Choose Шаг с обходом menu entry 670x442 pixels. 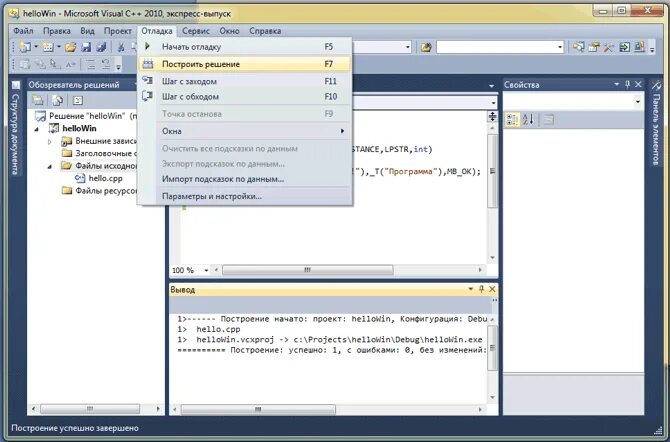245,97
